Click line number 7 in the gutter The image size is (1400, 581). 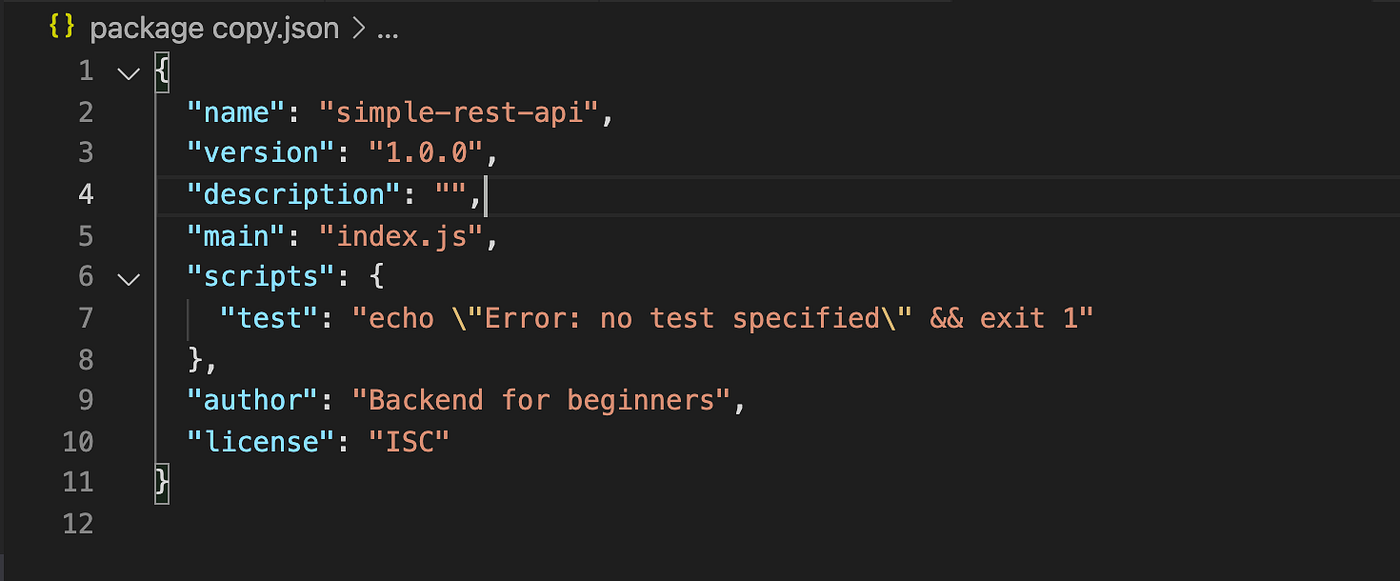coord(86,318)
